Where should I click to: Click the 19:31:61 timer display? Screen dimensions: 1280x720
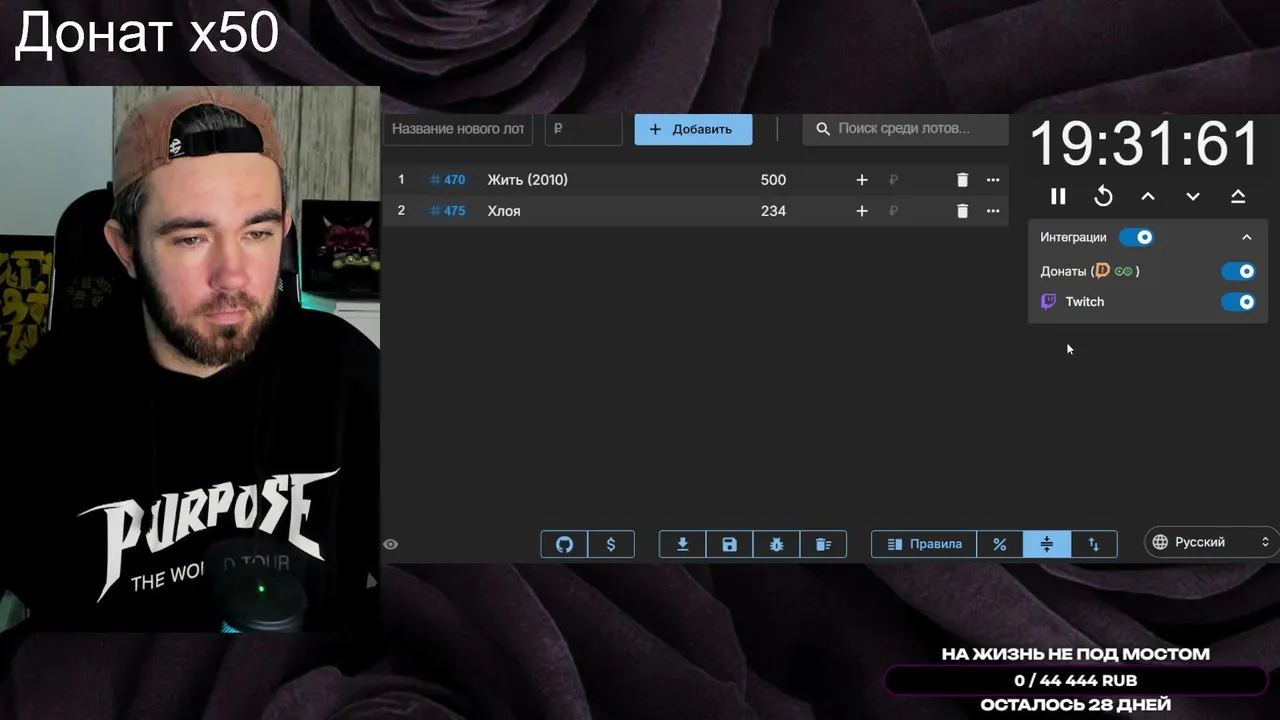pos(1145,144)
